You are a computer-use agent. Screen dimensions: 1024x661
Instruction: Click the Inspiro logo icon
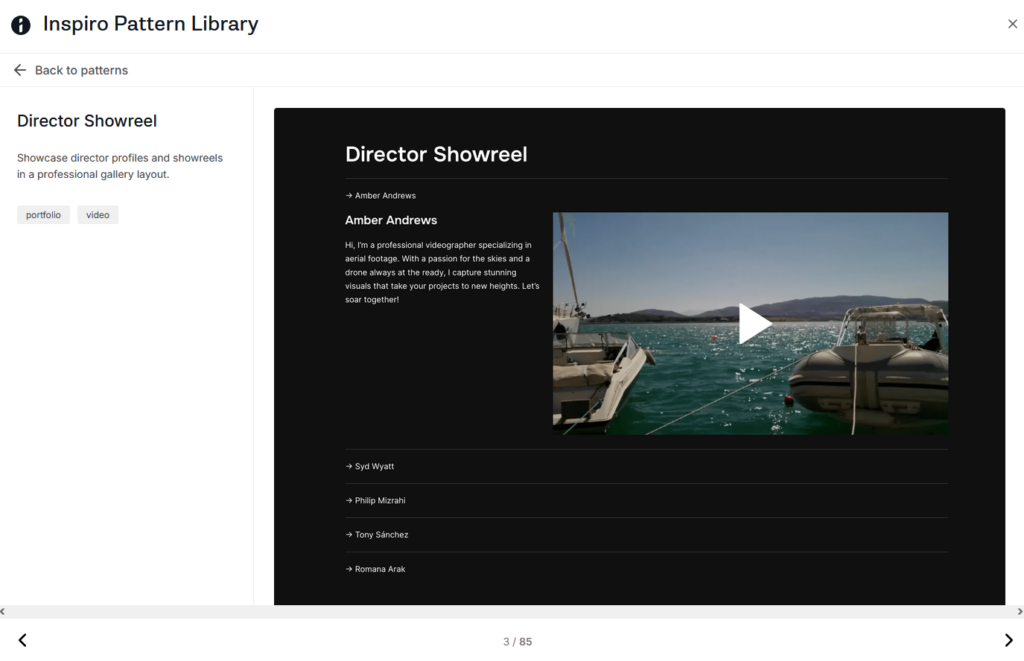[x=21, y=25]
